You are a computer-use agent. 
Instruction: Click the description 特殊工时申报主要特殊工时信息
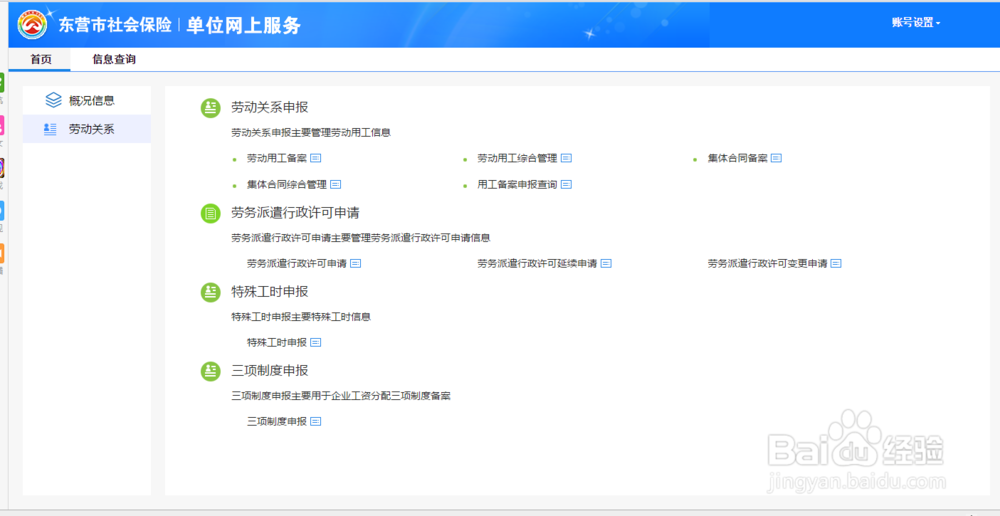click(301, 316)
